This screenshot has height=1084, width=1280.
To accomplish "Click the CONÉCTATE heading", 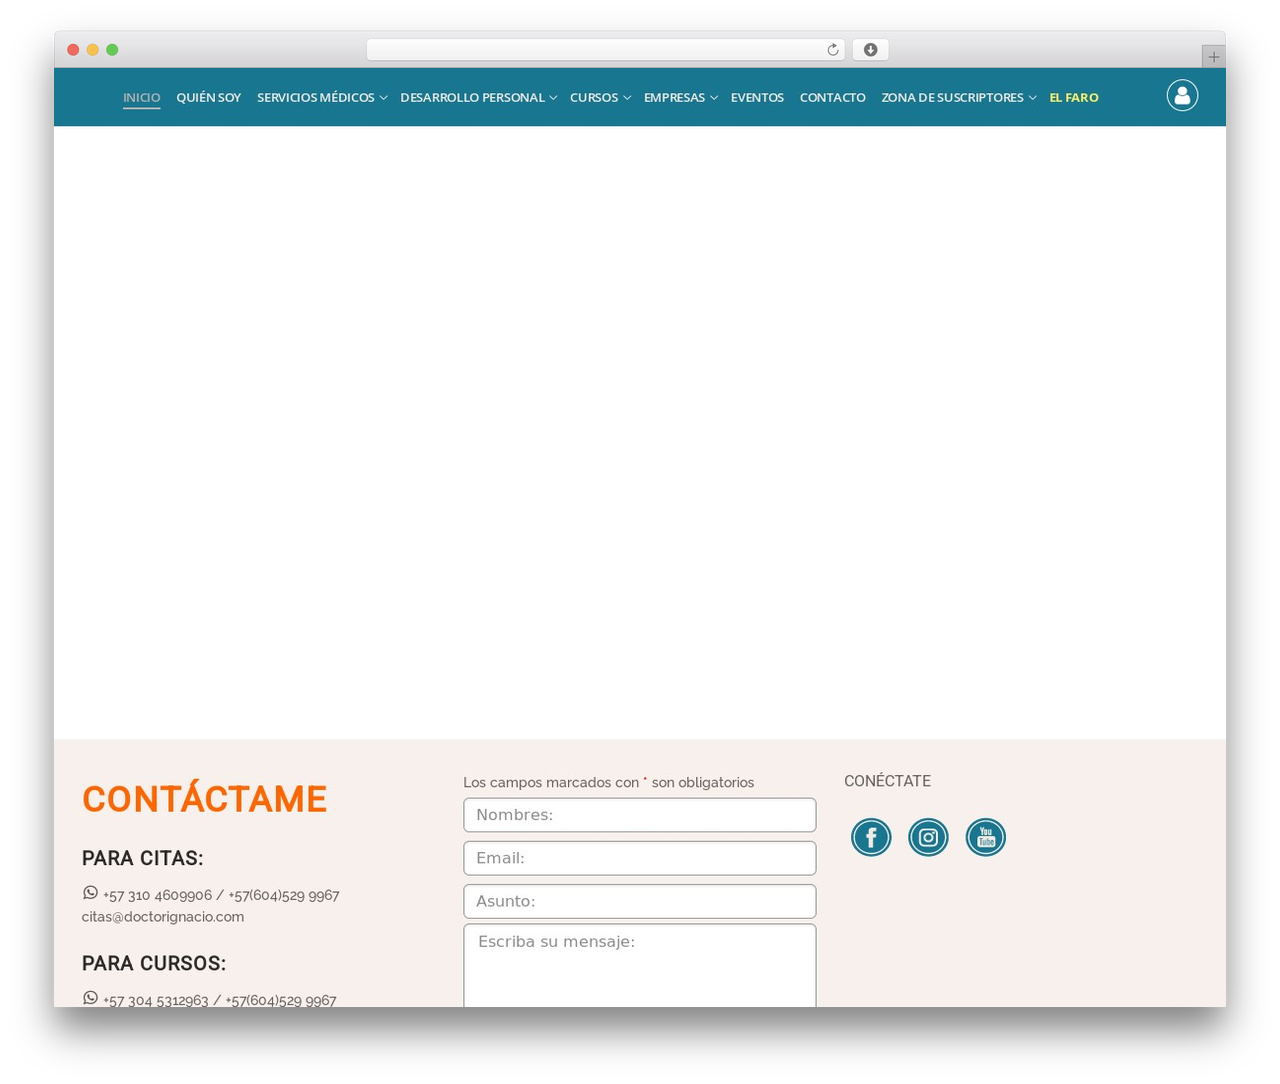I will pos(887,781).
